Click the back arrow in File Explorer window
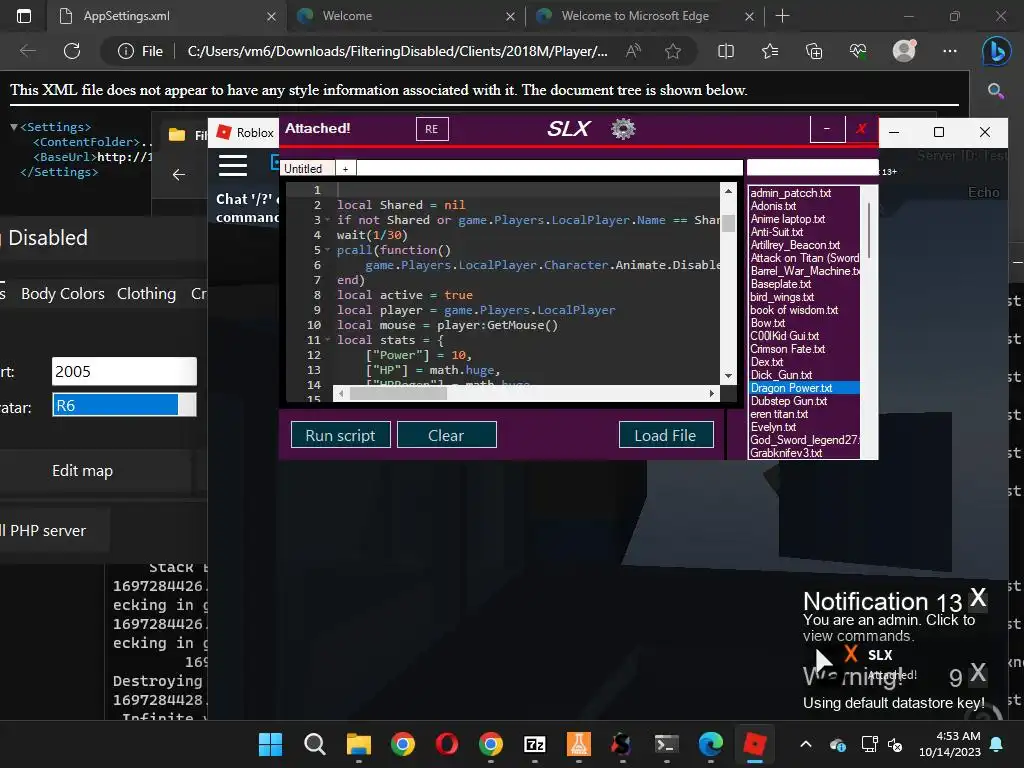1024x768 pixels. (179, 174)
